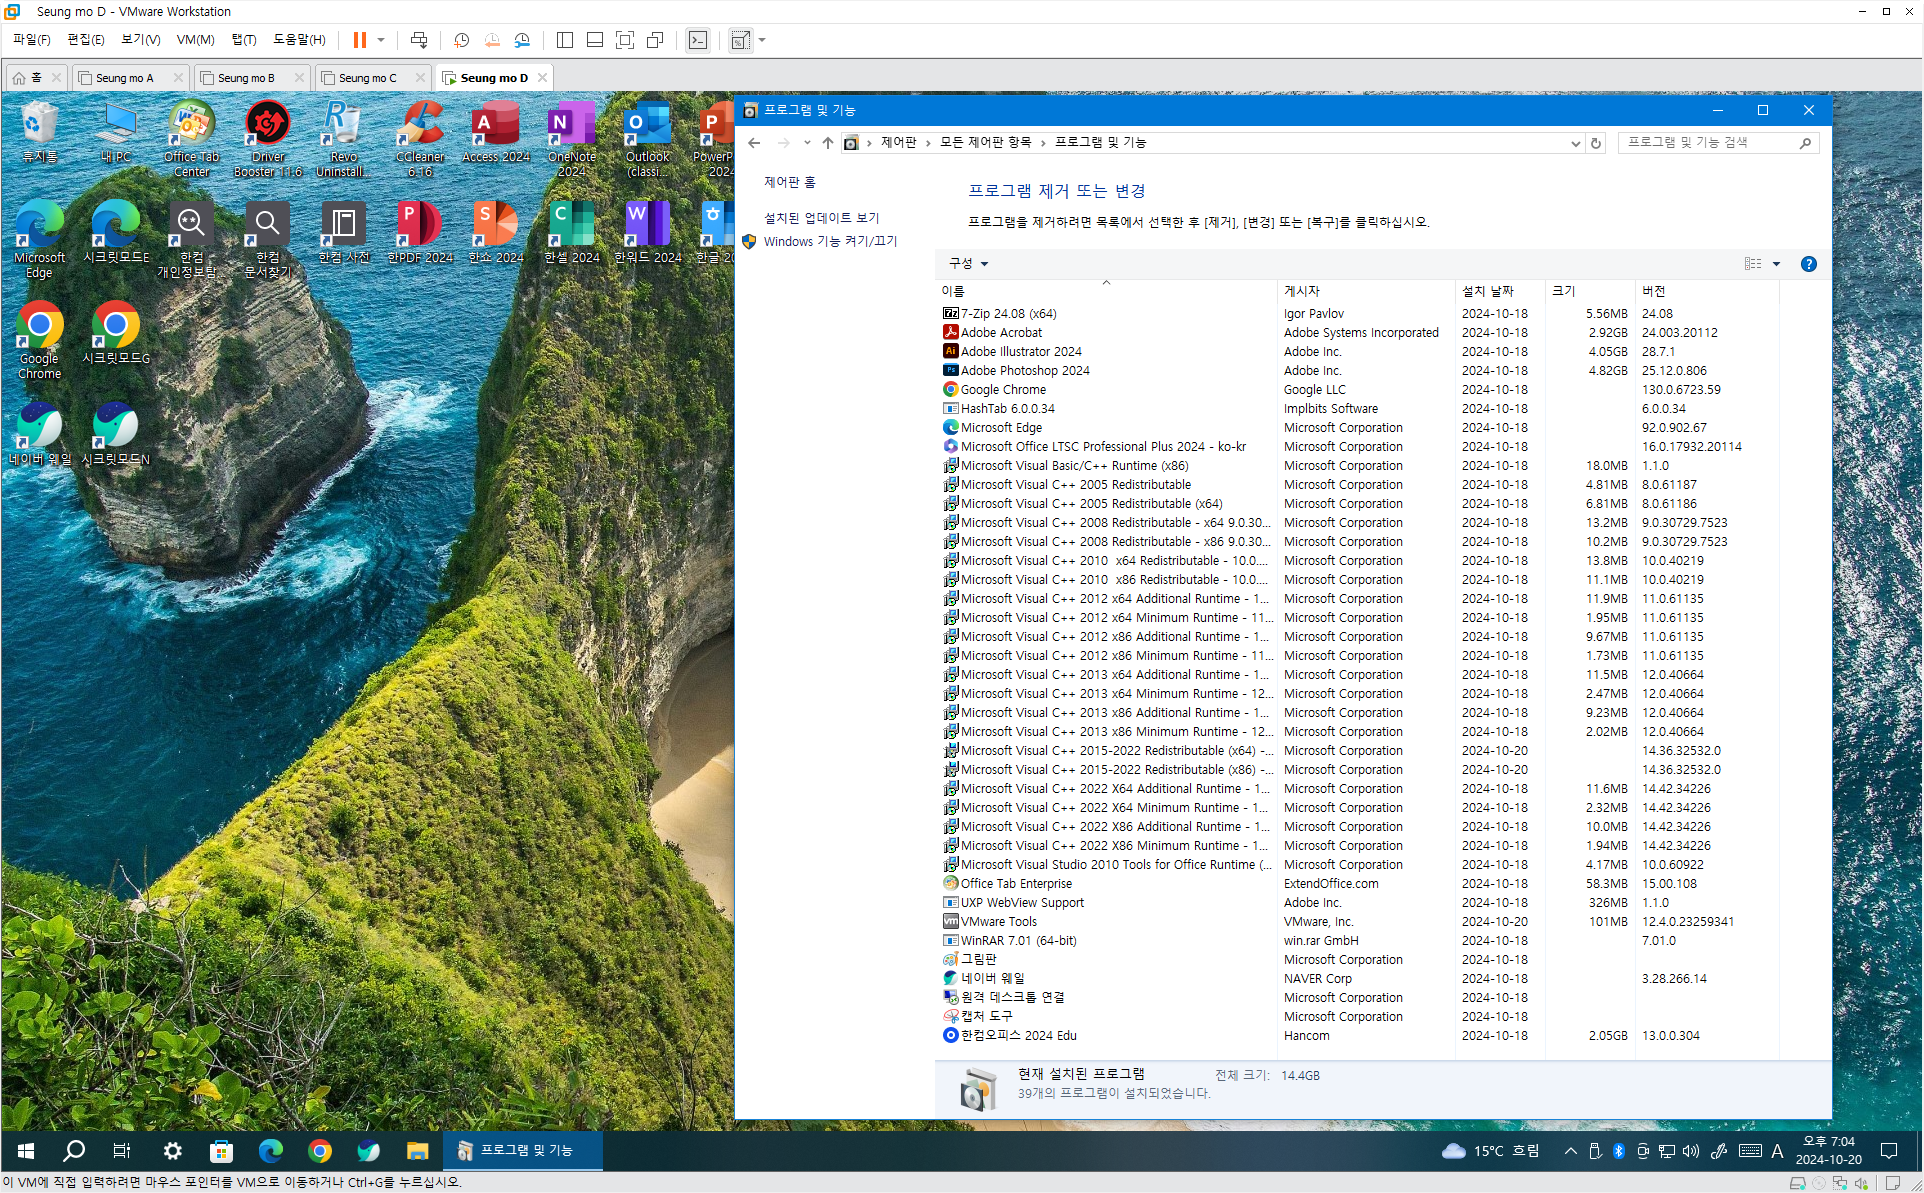
Task: Click the take snapshot toolbar icon
Action: coord(461,40)
